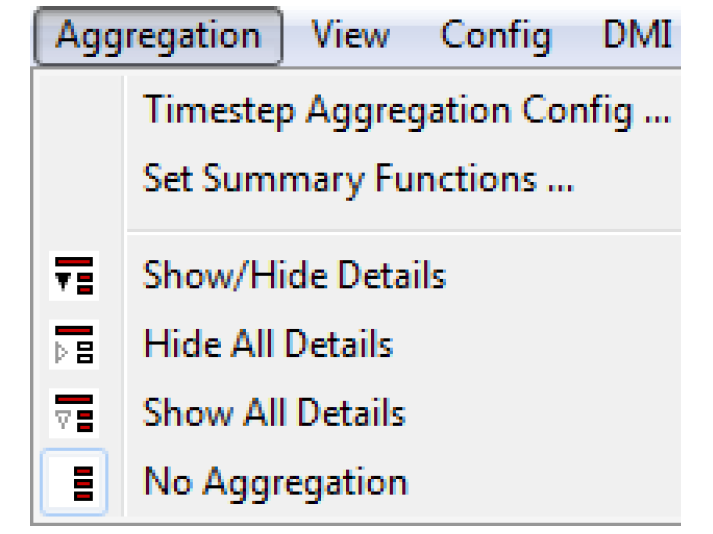
Task: Choose the No Aggregation text label
Action: point(276,483)
